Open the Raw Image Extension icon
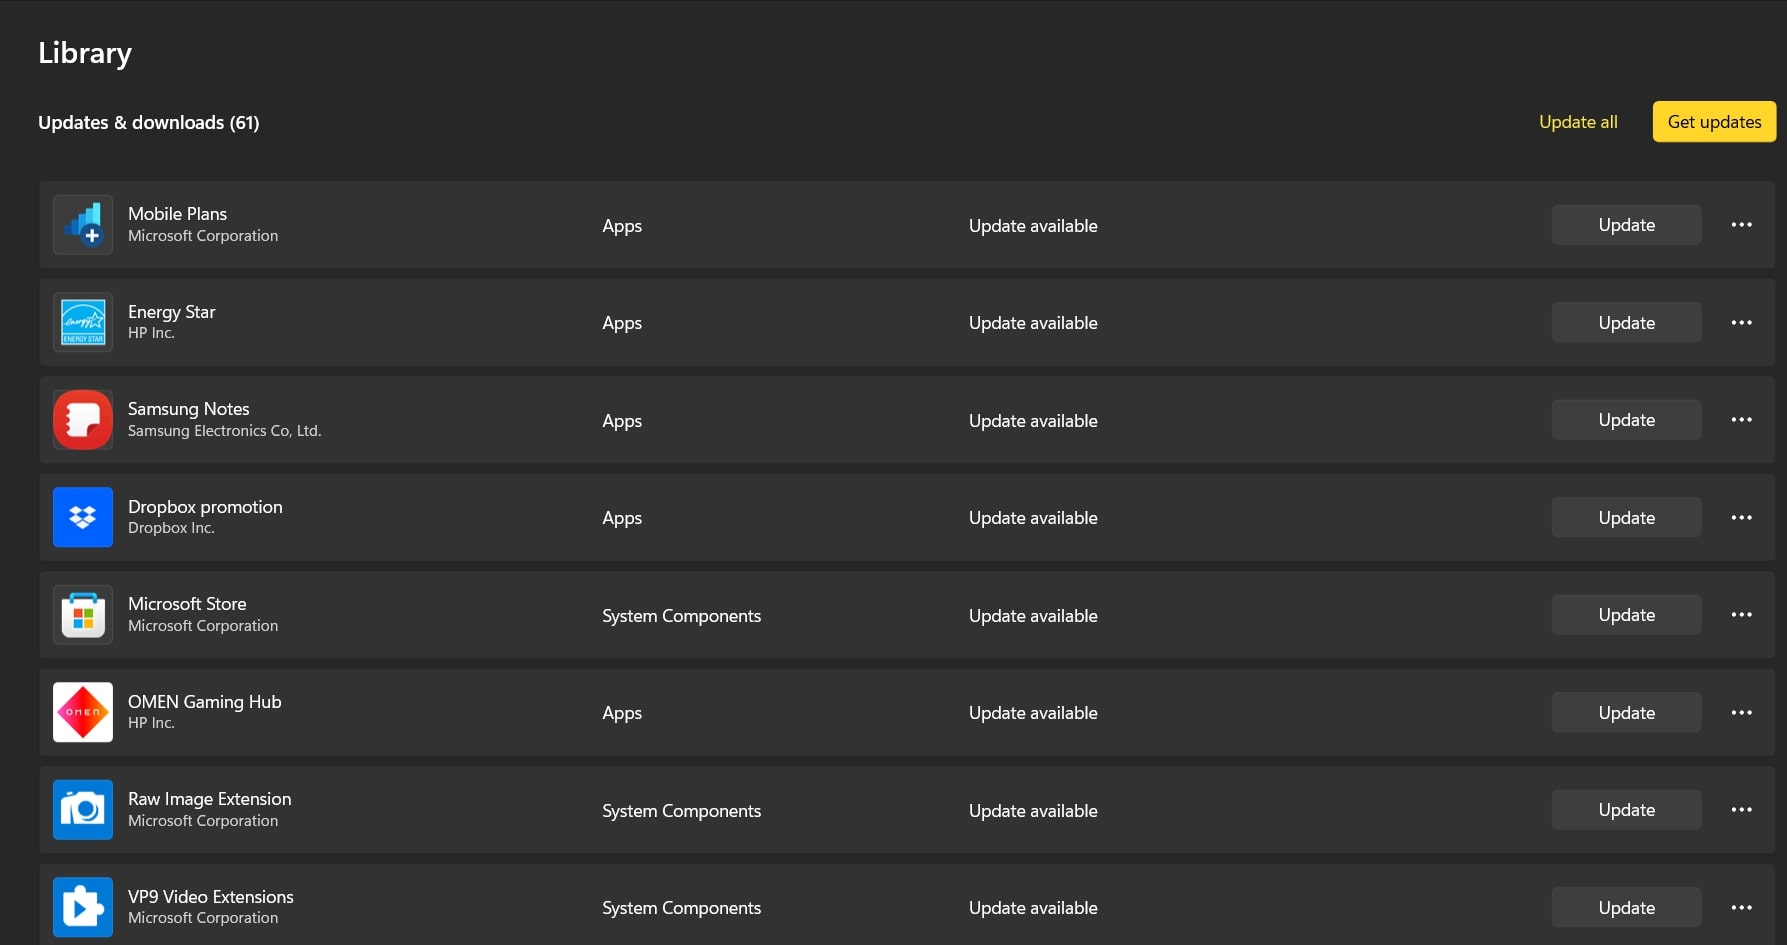This screenshot has height=945, width=1787. (83, 809)
